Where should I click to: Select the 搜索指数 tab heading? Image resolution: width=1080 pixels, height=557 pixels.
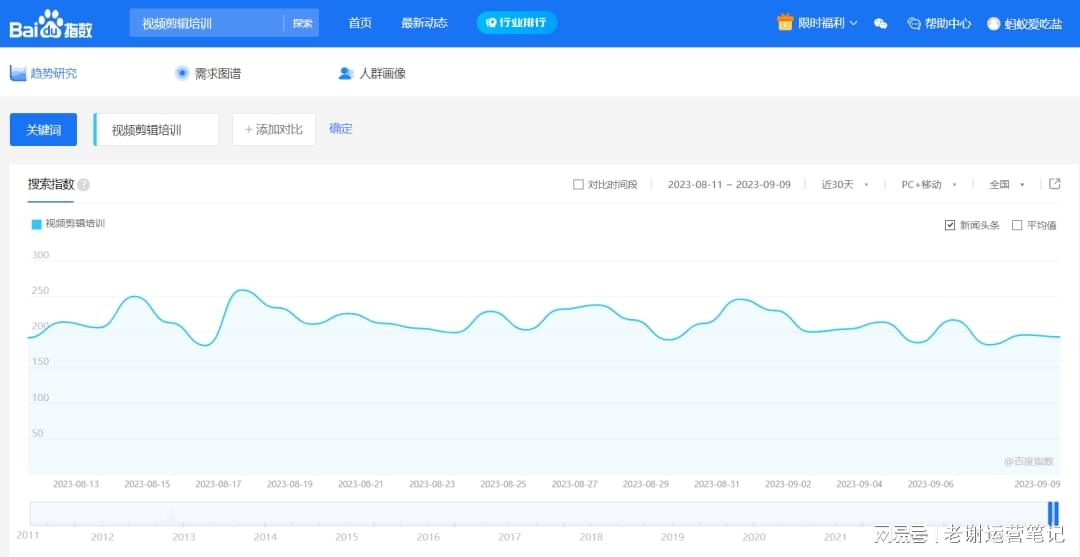[51, 185]
